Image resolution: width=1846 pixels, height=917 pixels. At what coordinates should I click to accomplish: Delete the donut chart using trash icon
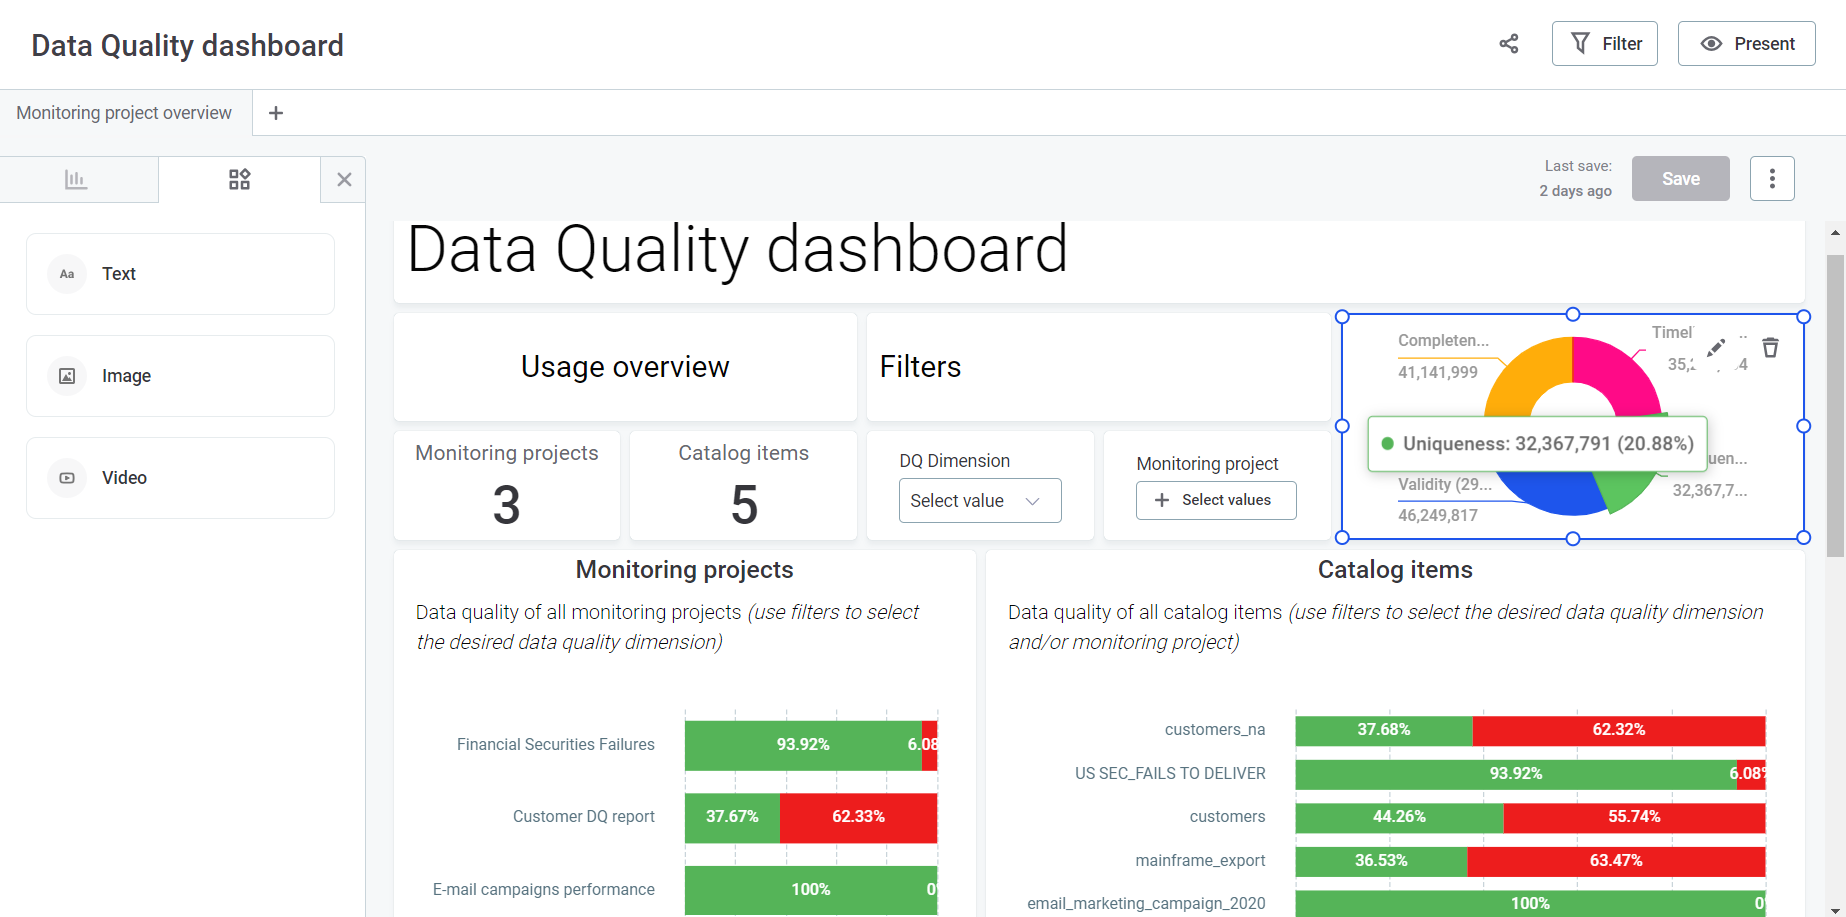click(1770, 347)
